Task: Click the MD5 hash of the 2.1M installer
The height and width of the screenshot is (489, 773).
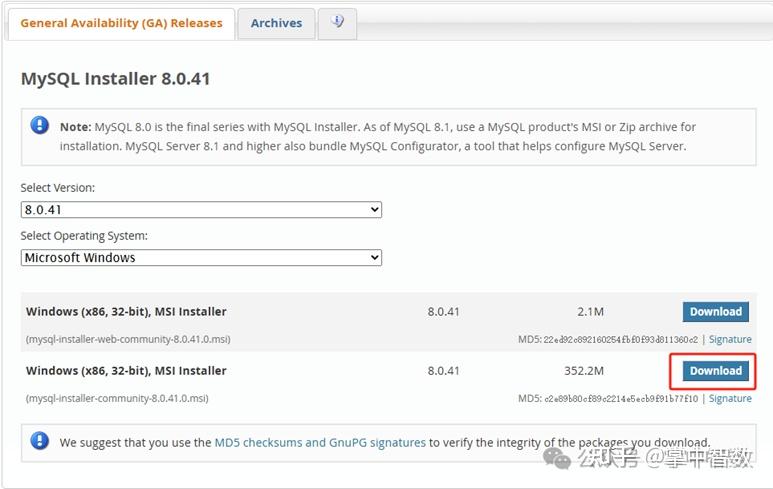Action: [x=620, y=339]
